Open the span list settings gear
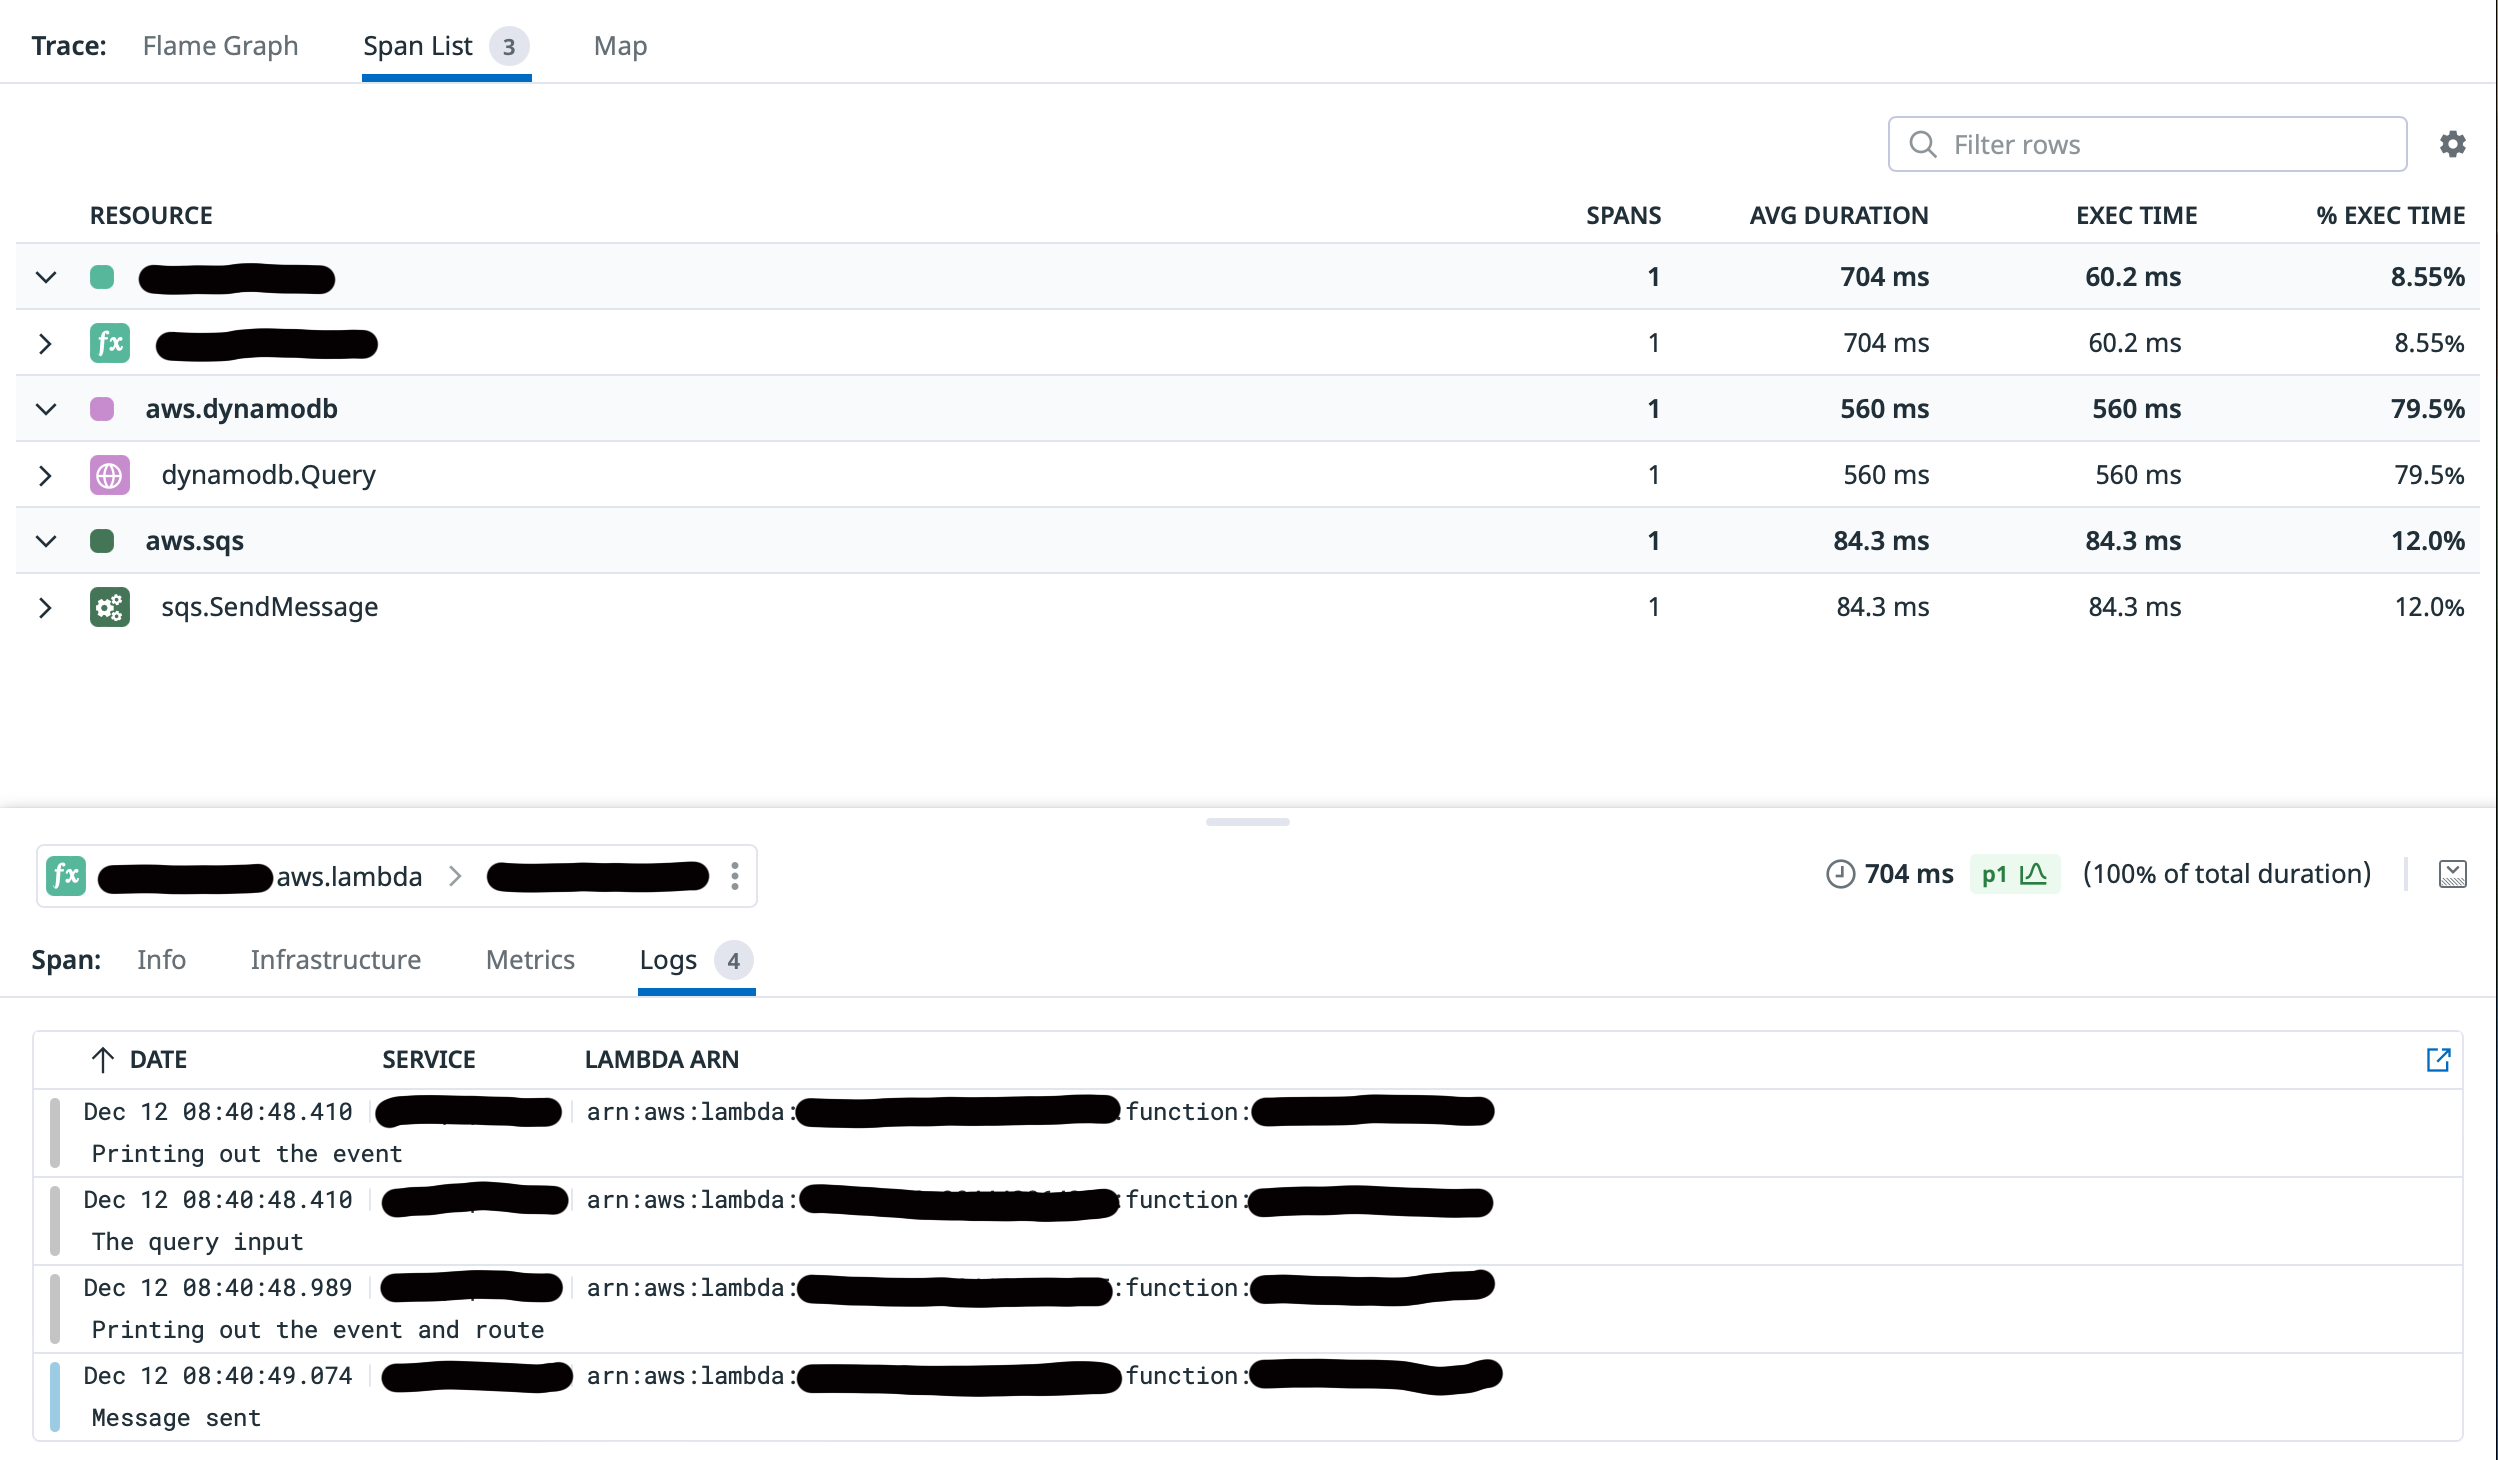 [x=2452, y=144]
